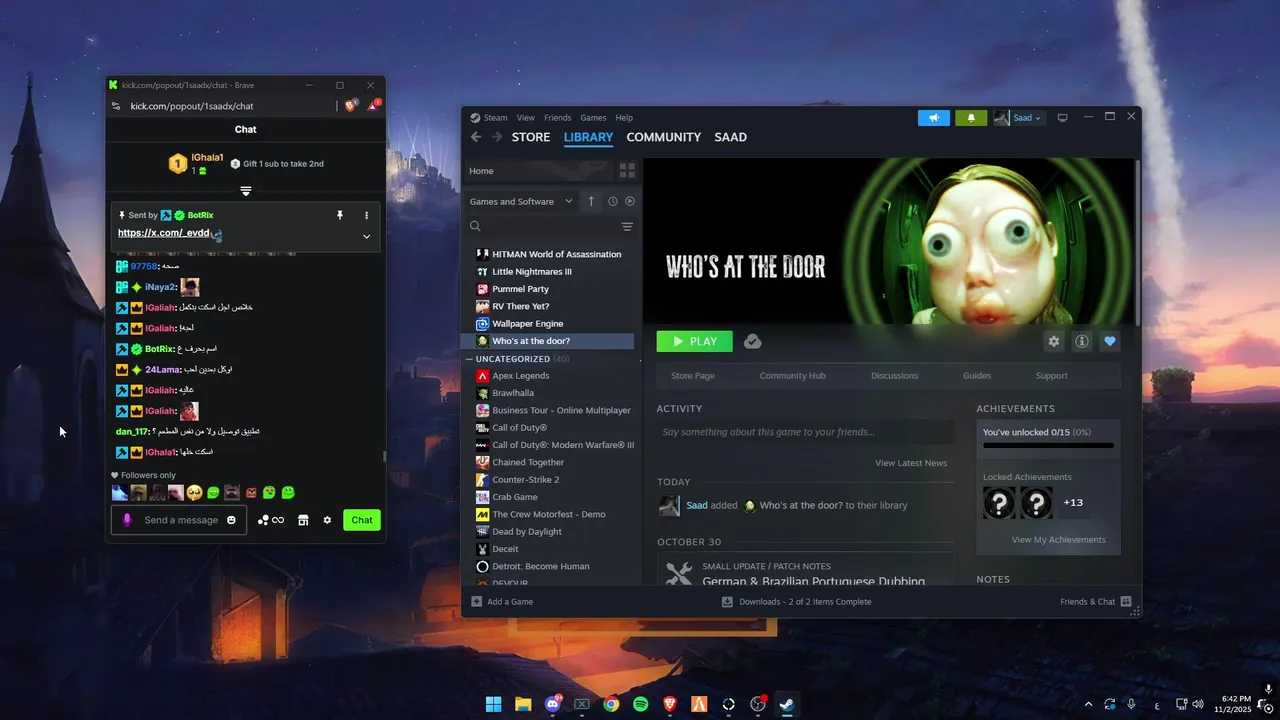Click the Steam cloud status icon
1280x720 pixels.
(753, 342)
